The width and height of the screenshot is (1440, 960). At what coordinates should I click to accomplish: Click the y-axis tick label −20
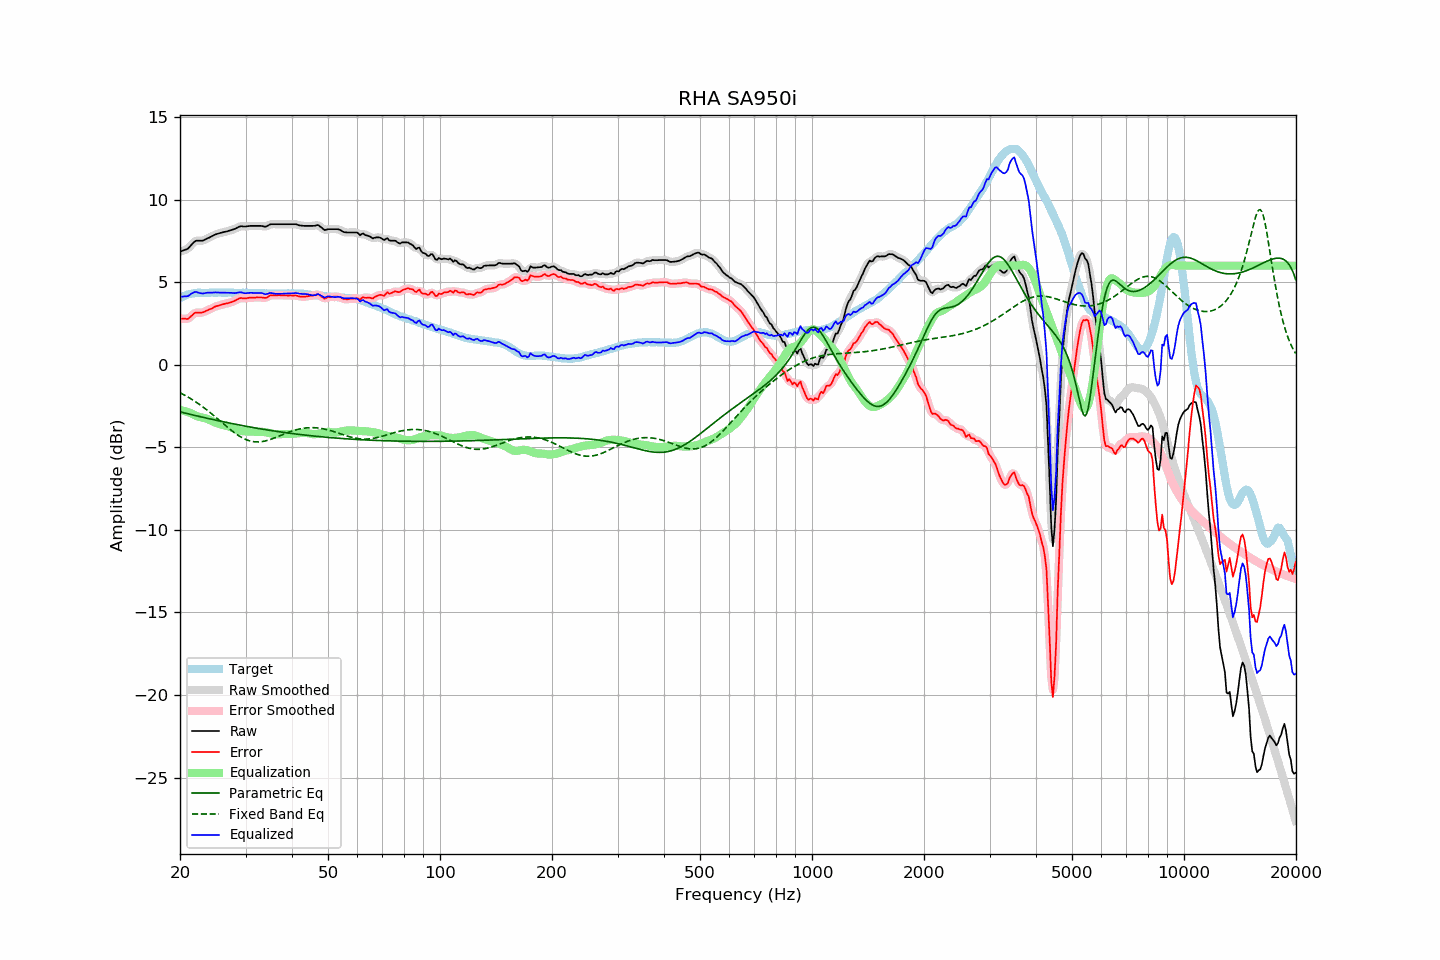[151, 695]
